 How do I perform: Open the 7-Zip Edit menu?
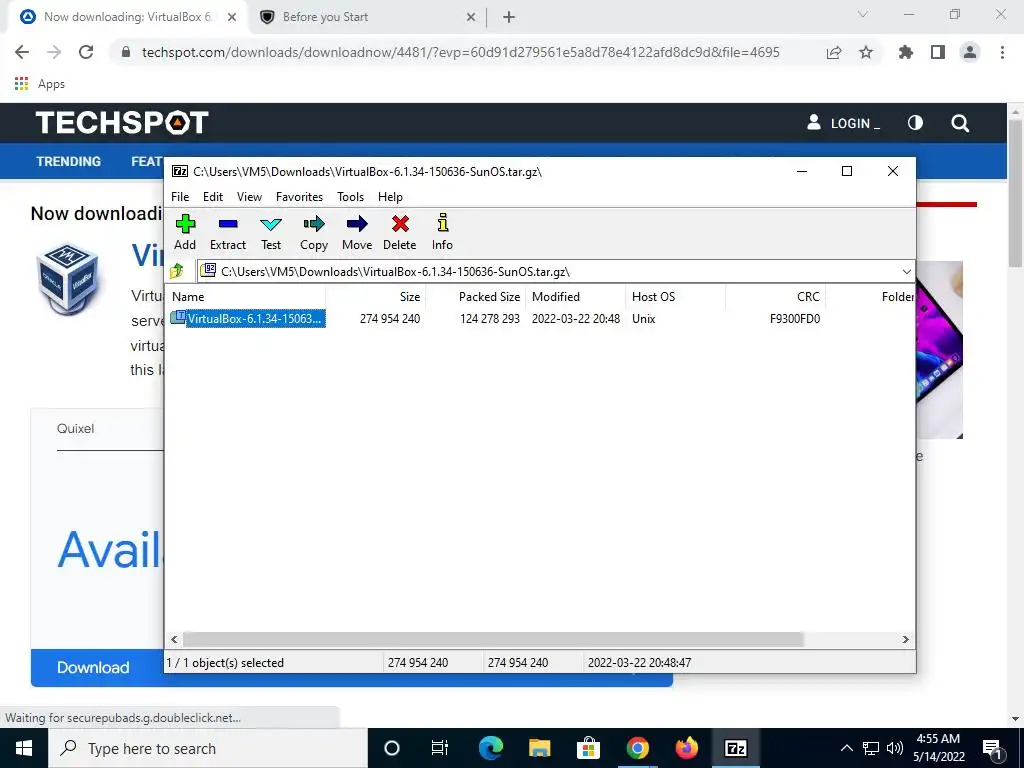pos(213,197)
